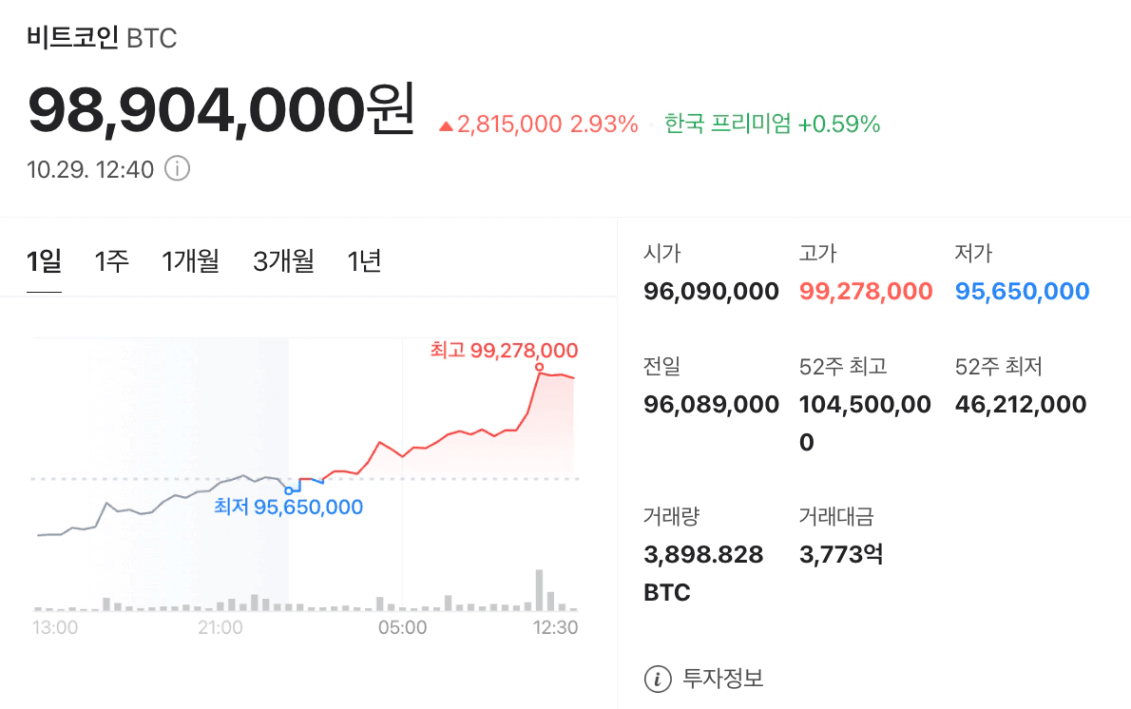Switch to the 1주 chart tab

pyautogui.click(x=111, y=262)
